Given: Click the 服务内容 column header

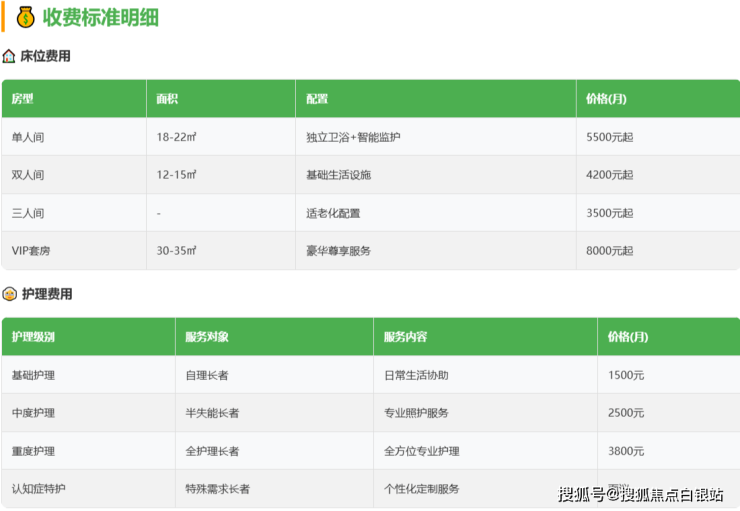Looking at the screenshot, I should pyautogui.click(x=405, y=337).
